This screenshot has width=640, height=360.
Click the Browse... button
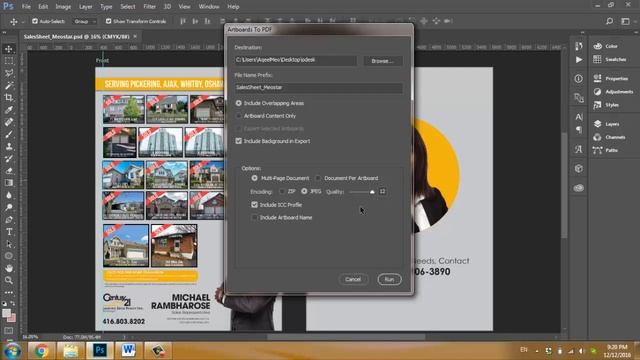(382, 61)
